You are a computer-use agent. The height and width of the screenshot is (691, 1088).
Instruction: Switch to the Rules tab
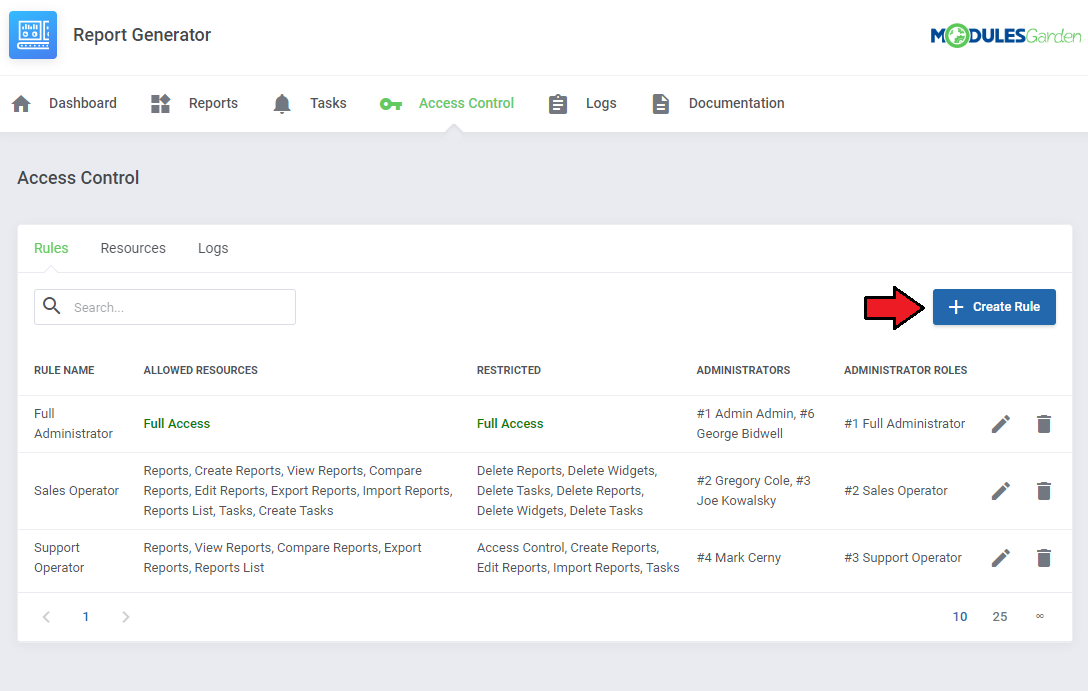point(51,248)
